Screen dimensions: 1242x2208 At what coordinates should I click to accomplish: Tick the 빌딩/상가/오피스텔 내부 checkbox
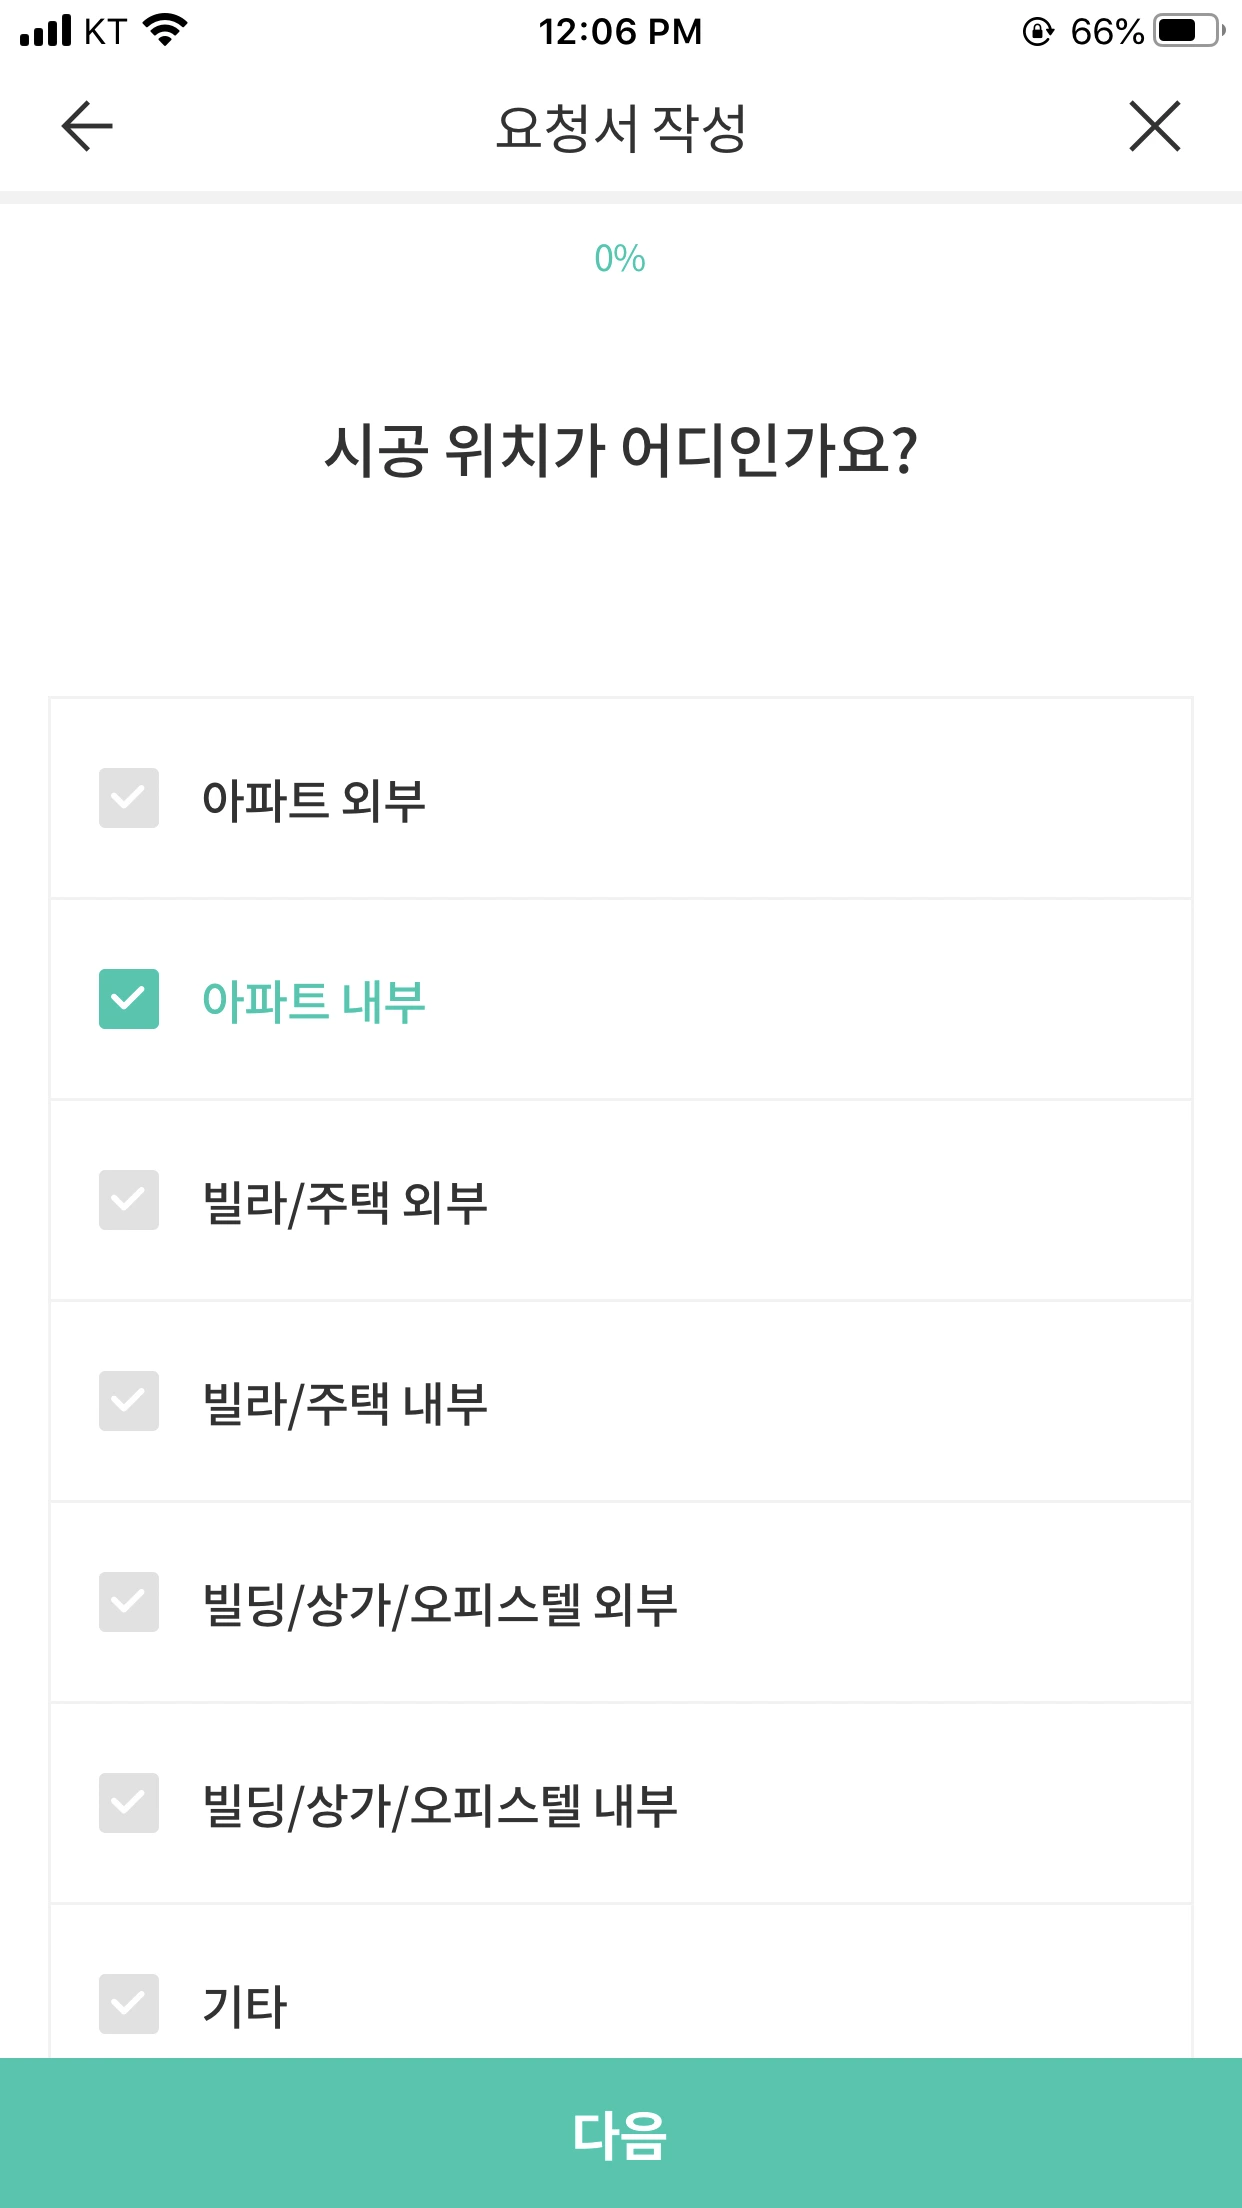point(129,1803)
